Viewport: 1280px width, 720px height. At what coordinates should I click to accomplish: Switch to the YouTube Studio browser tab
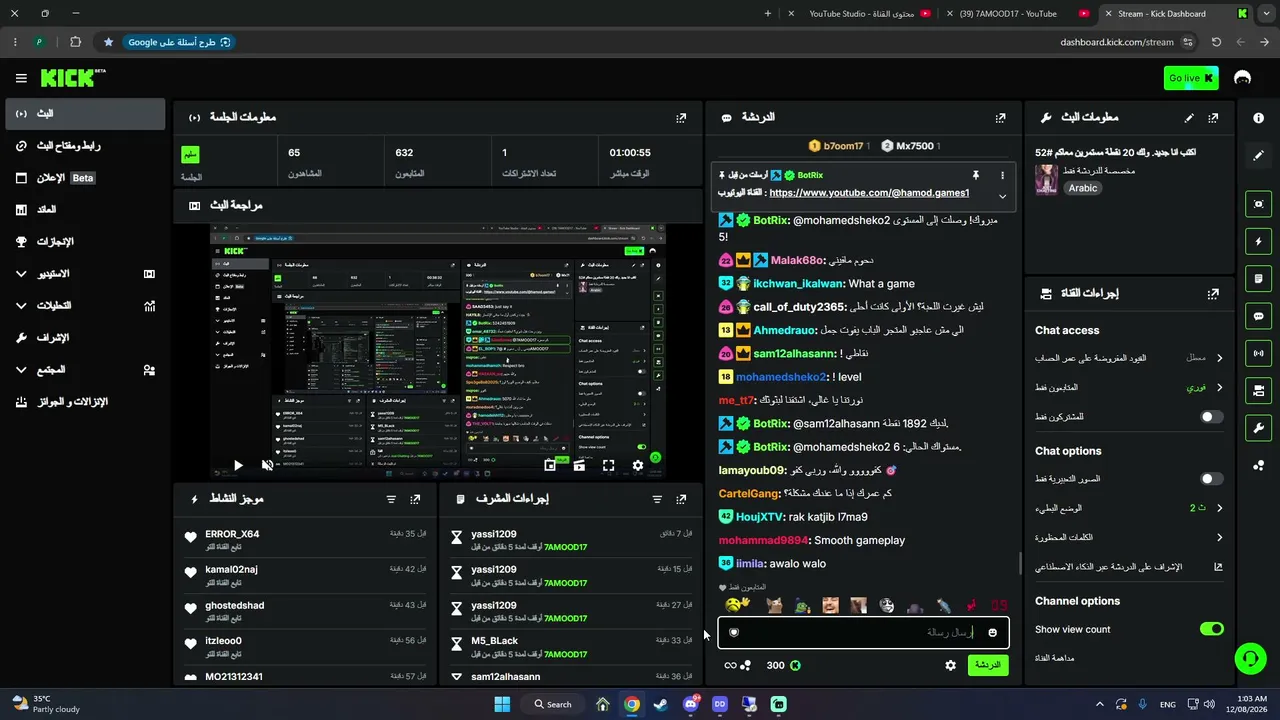pos(861,14)
